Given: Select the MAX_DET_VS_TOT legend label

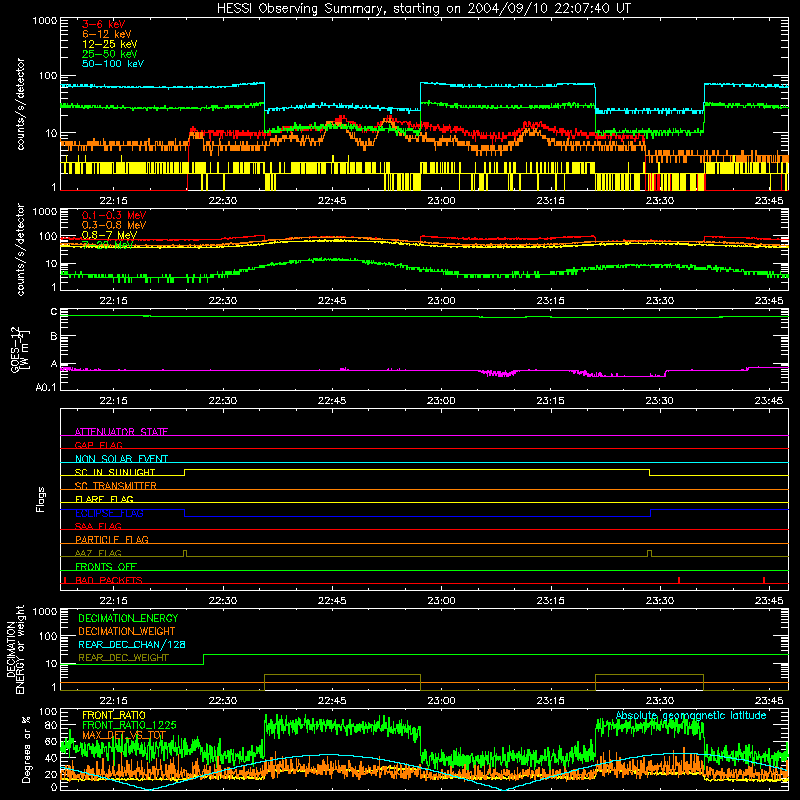Looking at the screenshot, I should pyautogui.click(x=123, y=735).
